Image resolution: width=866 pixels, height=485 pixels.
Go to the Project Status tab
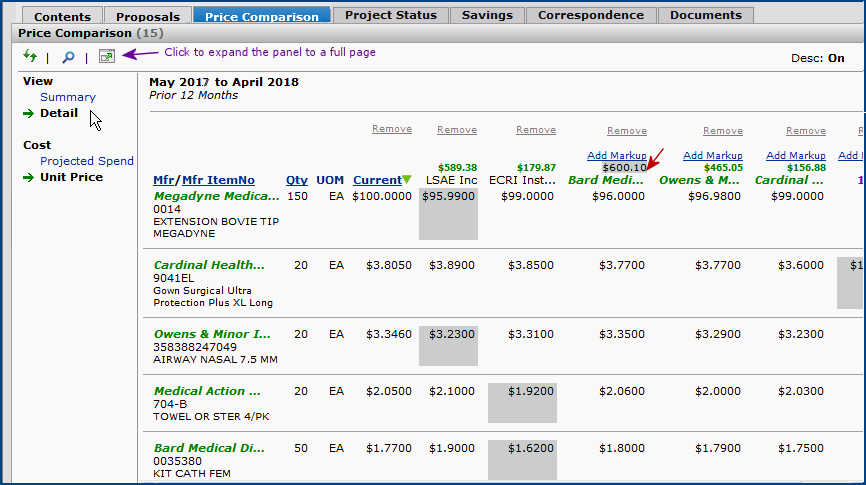click(x=390, y=15)
